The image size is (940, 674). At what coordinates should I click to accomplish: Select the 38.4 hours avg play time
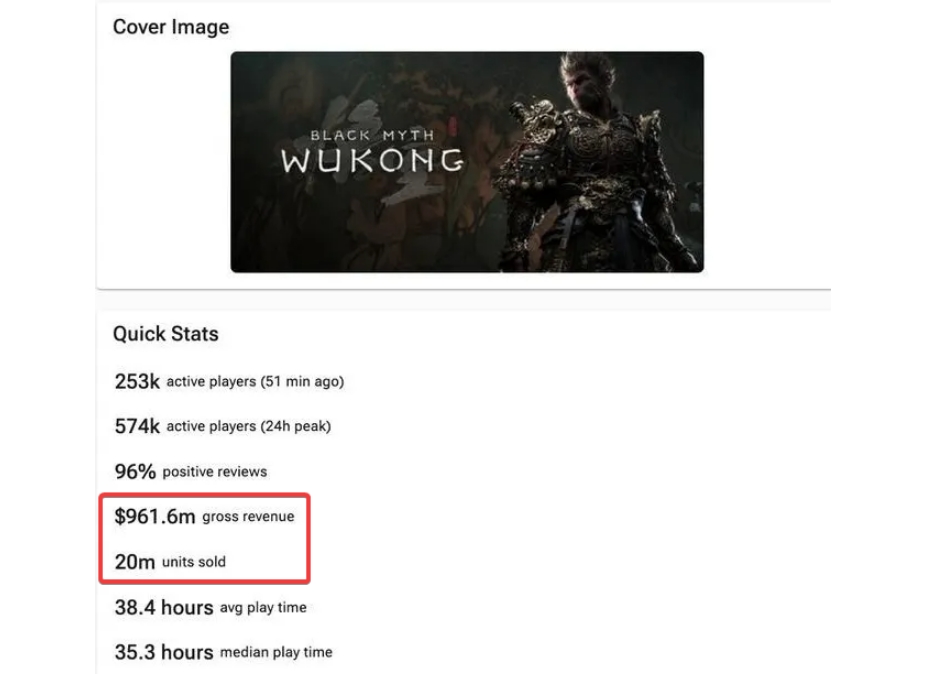[x=210, y=607]
